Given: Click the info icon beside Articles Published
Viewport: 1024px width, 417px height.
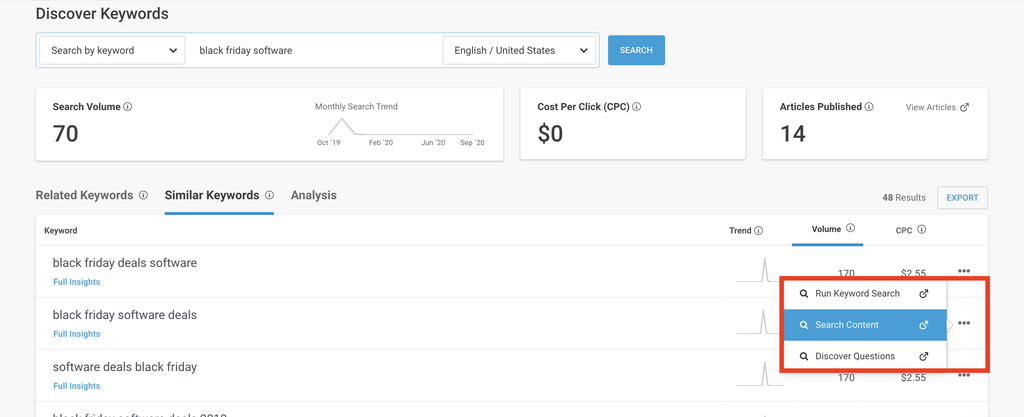Looking at the screenshot, I should point(869,107).
